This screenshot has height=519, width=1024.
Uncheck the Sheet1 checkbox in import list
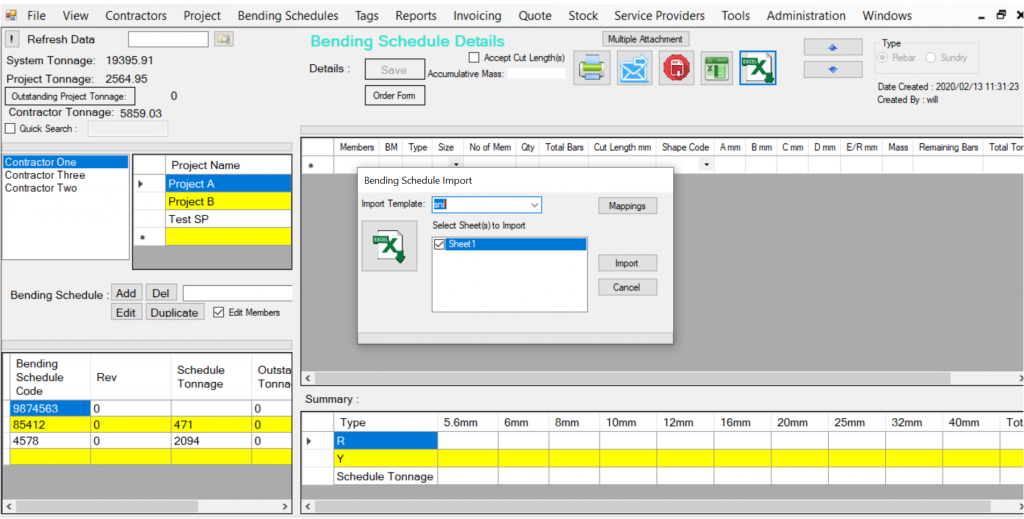coord(440,244)
